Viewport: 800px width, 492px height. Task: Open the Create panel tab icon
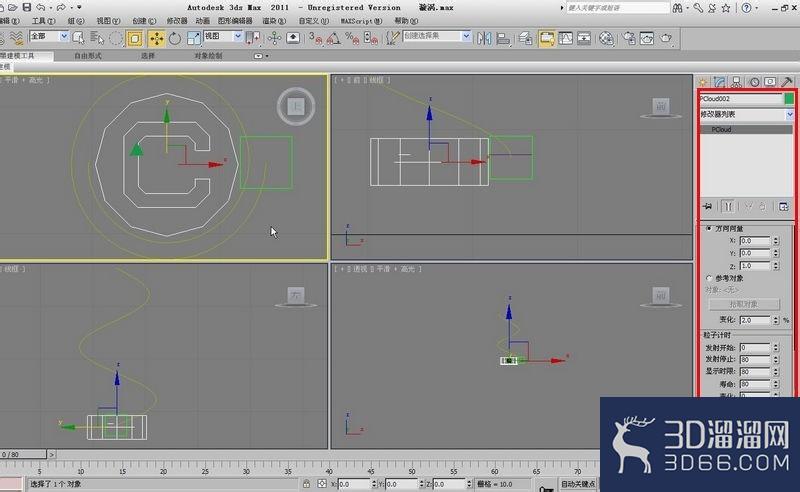[x=703, y=82]
